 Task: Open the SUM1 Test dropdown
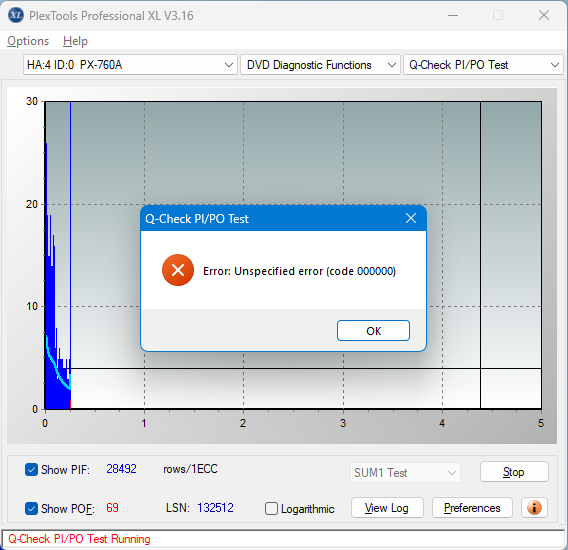[405, 472]
